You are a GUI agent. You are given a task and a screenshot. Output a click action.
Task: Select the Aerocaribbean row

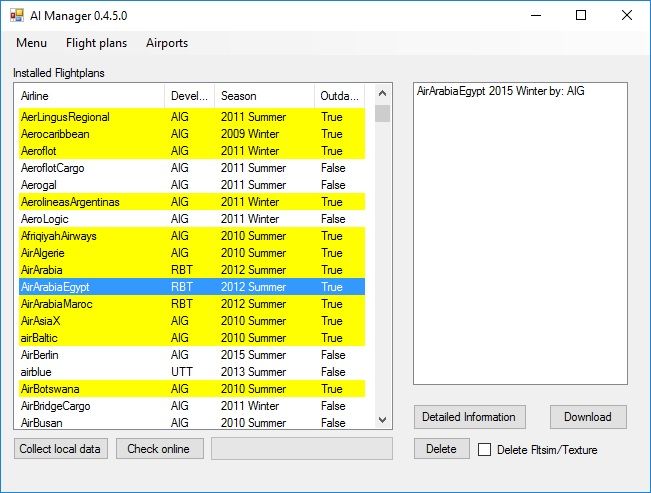192,134
